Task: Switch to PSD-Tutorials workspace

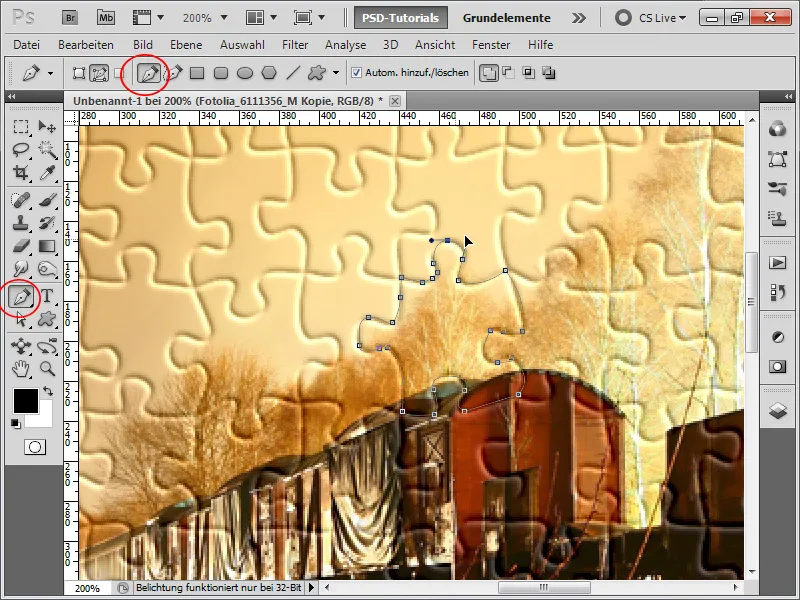Action: click(401, 18)
